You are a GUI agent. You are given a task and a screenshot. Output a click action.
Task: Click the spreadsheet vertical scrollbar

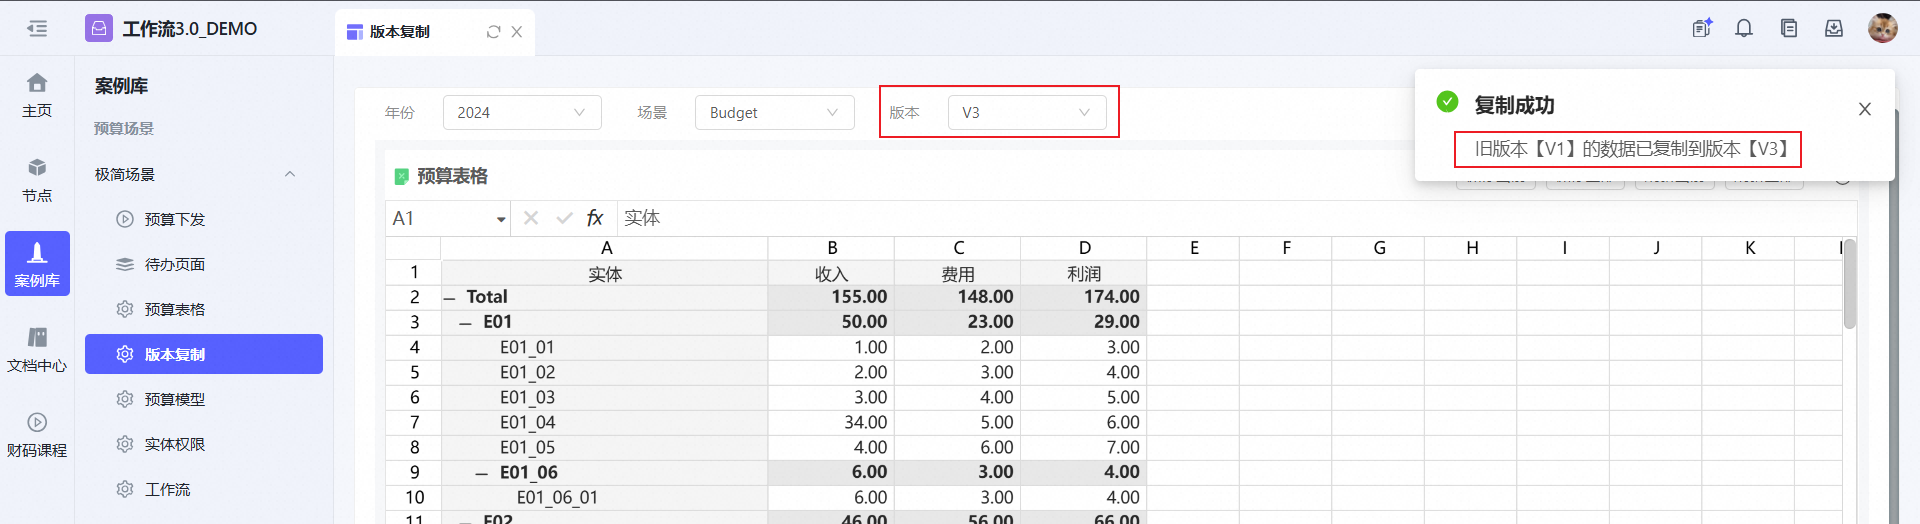(1849, 285)
